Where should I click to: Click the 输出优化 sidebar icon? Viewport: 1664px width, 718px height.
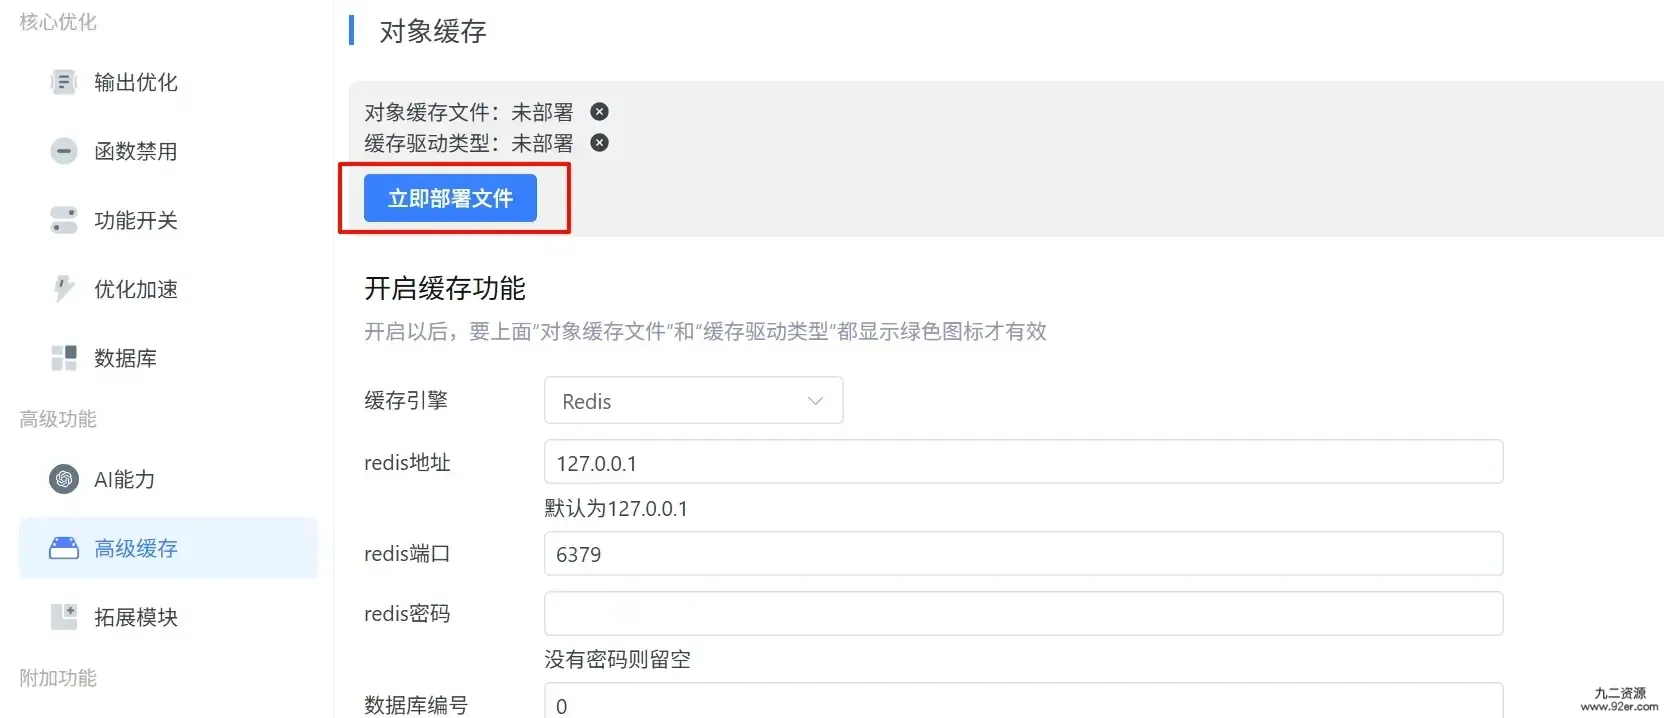pyautogui.click(x=64, y=82)
